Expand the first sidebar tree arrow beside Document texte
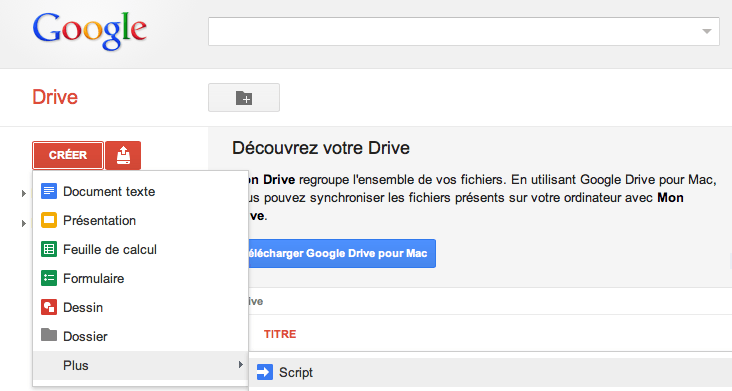This screenshot has height=391, width=732. [23, 193]
